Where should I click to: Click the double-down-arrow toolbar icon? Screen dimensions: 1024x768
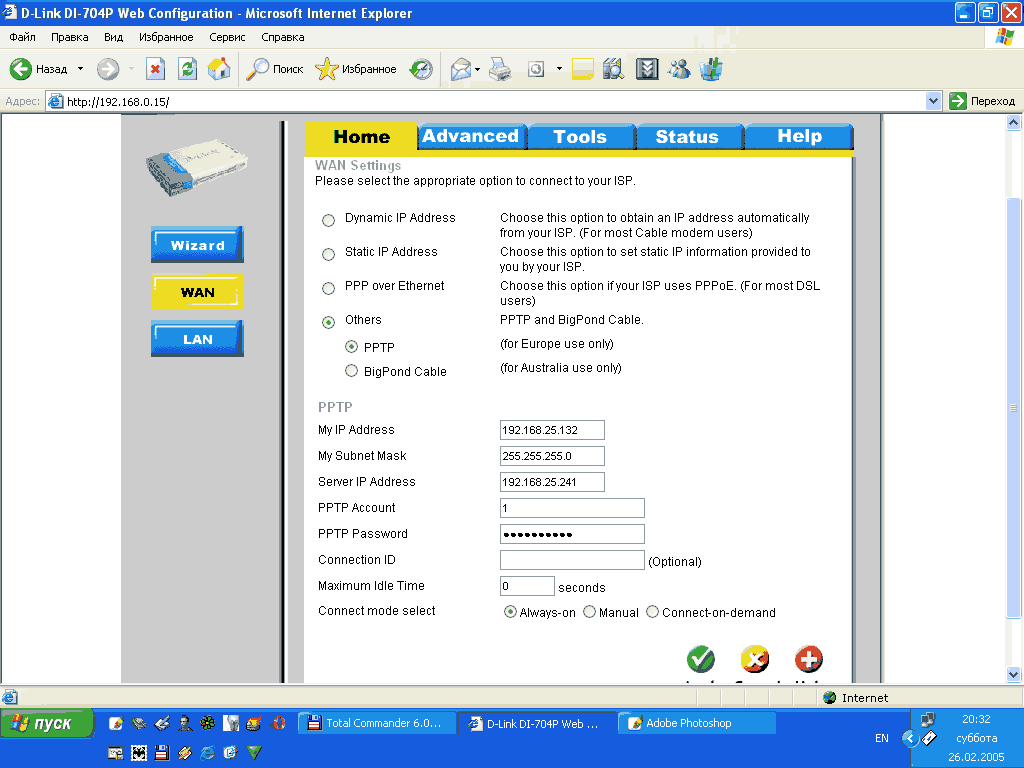click(x=647, y=69)
